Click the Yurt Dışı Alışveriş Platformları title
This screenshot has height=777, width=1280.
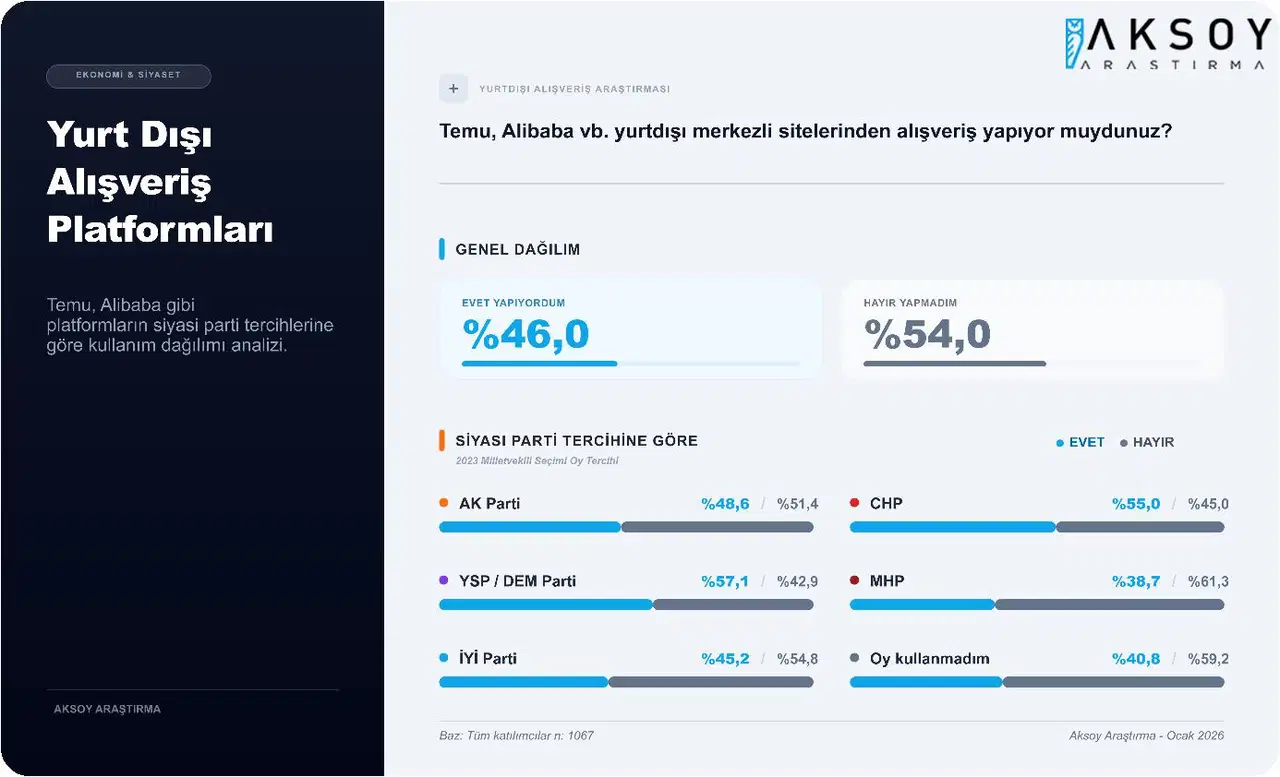(x=160, y=183)
